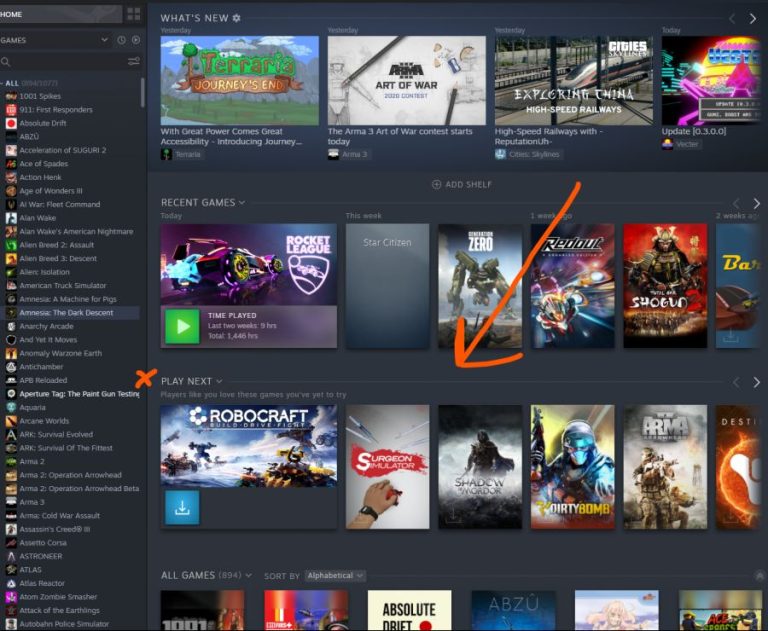The width and height of the screenshot is (768, 631).
Task: Open Sort By Alphabetical dropdown
Action: 335,576
